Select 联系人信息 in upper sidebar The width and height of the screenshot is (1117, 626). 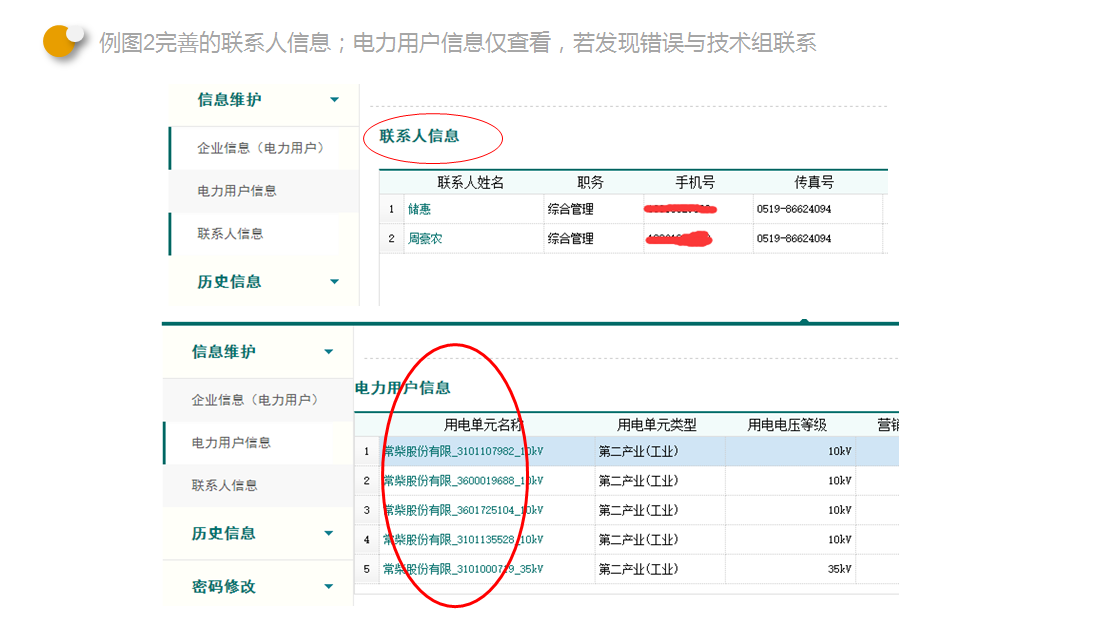230,234
